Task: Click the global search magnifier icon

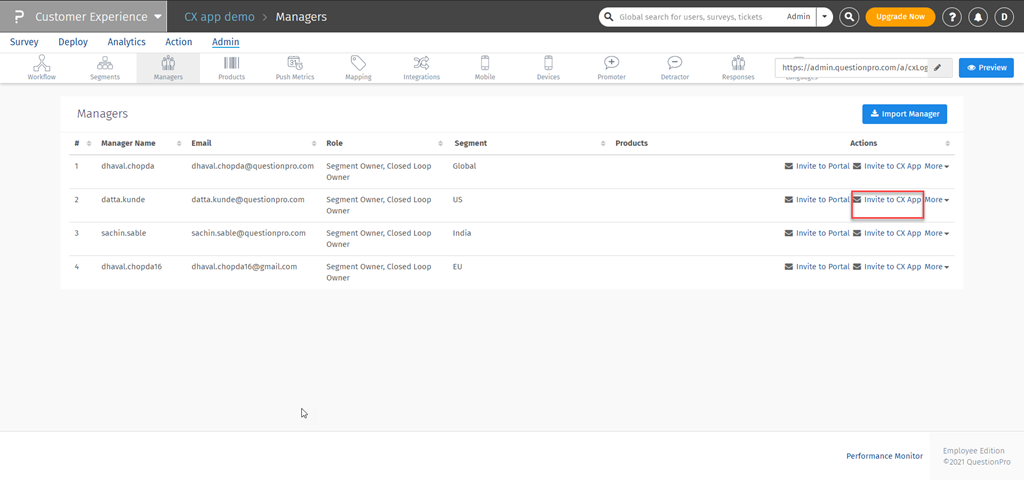Action: 849,17
